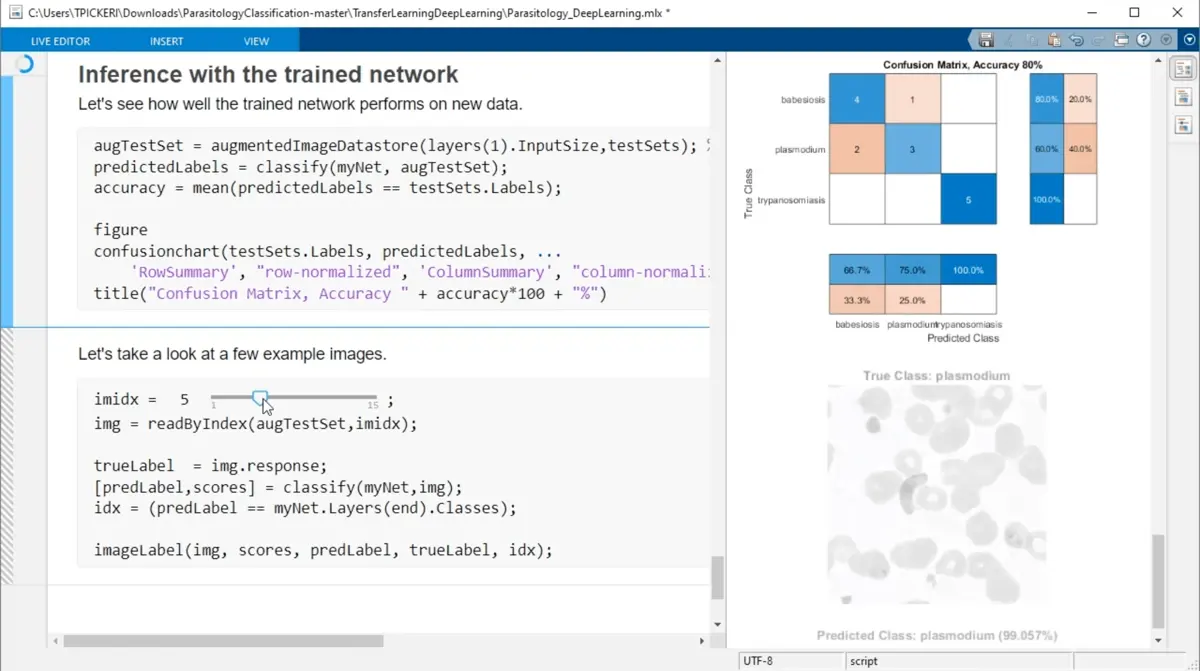Click the output pane vertical scrollbar thumb
Screen dimensions: 1200x671
click(1159, 582)
